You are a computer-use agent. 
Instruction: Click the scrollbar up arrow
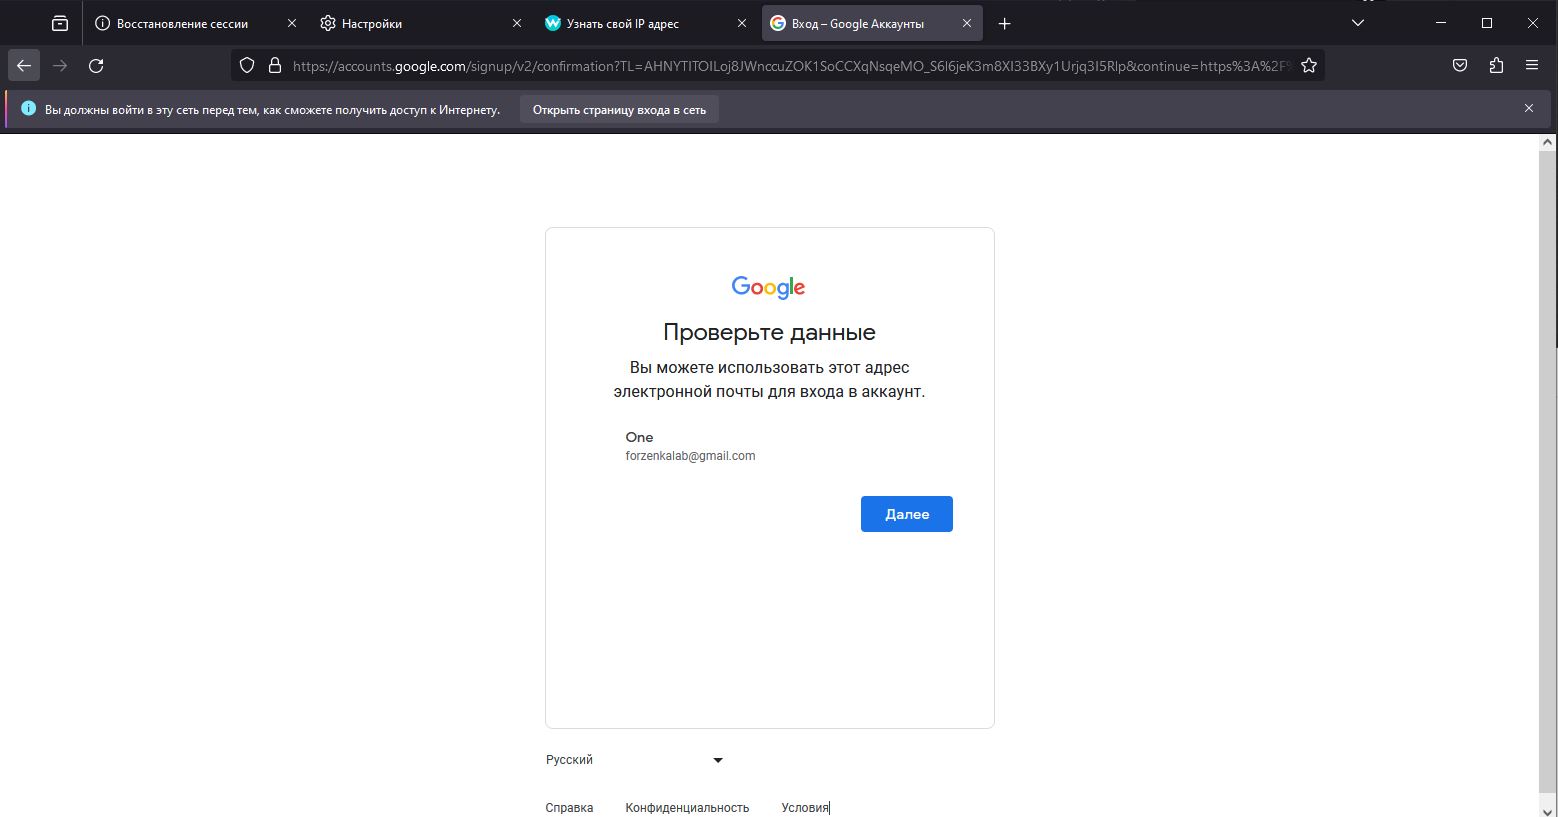click(1547, 143)
